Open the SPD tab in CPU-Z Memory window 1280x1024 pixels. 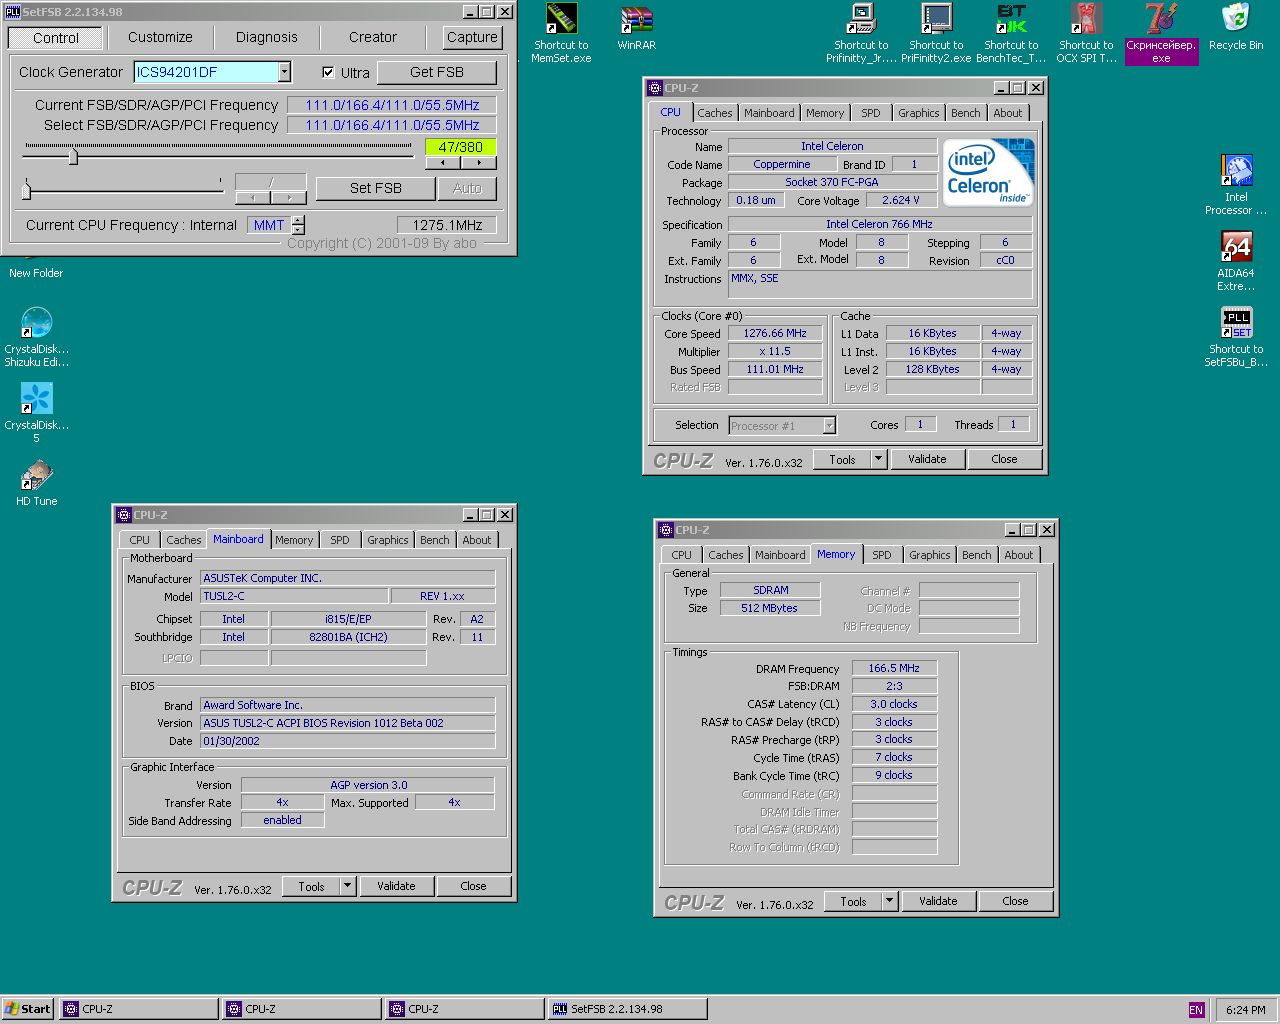tap(881, 555)
